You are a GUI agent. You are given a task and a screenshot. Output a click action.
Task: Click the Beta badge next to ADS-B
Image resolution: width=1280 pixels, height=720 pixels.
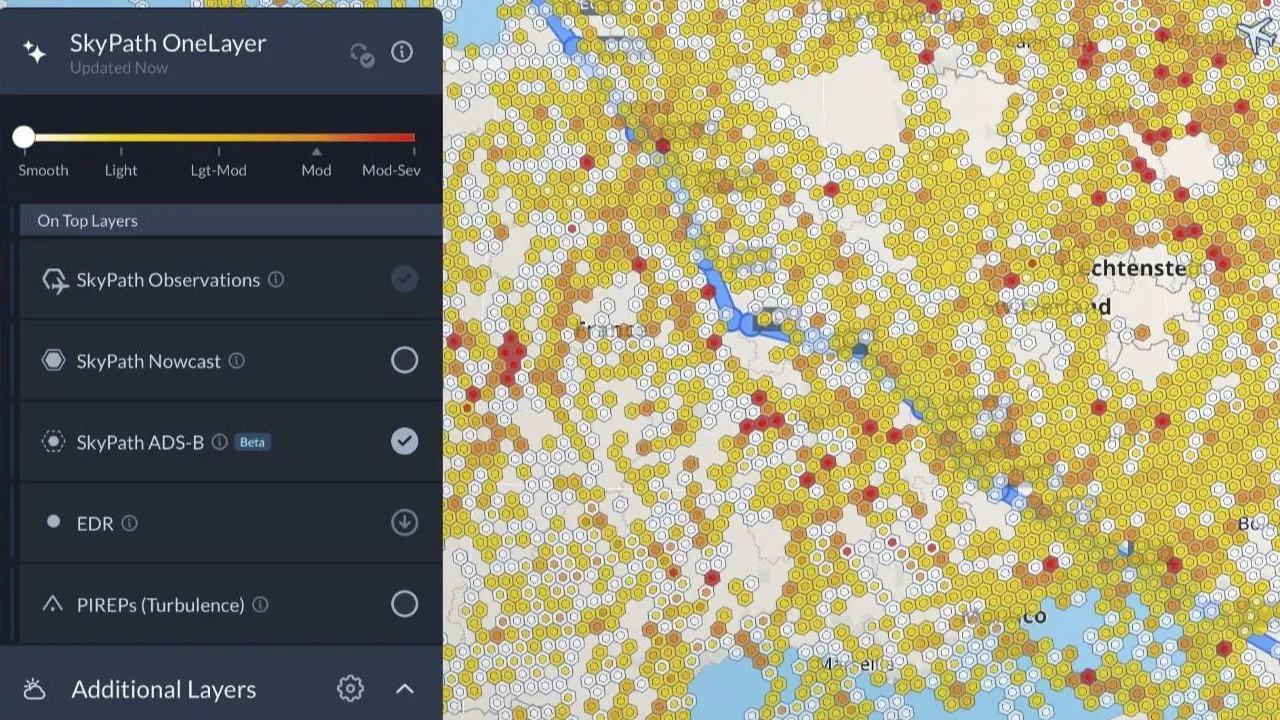tap(253, 442)
